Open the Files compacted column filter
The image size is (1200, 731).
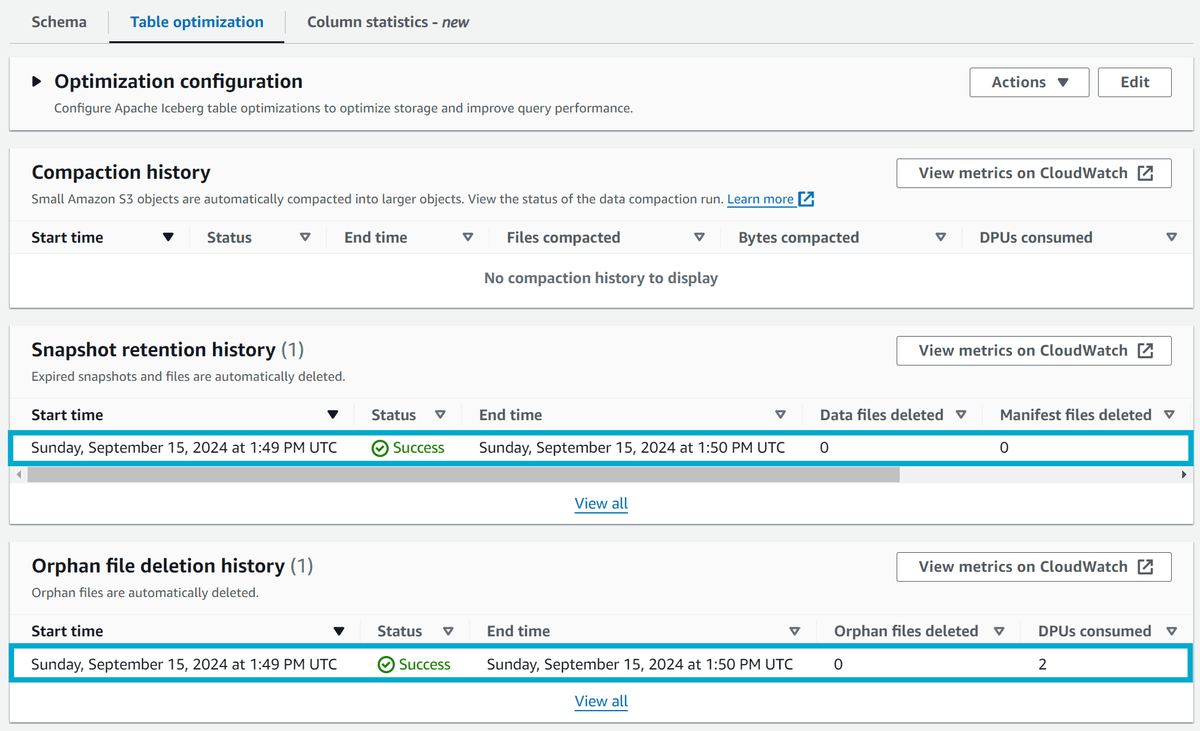699,237
